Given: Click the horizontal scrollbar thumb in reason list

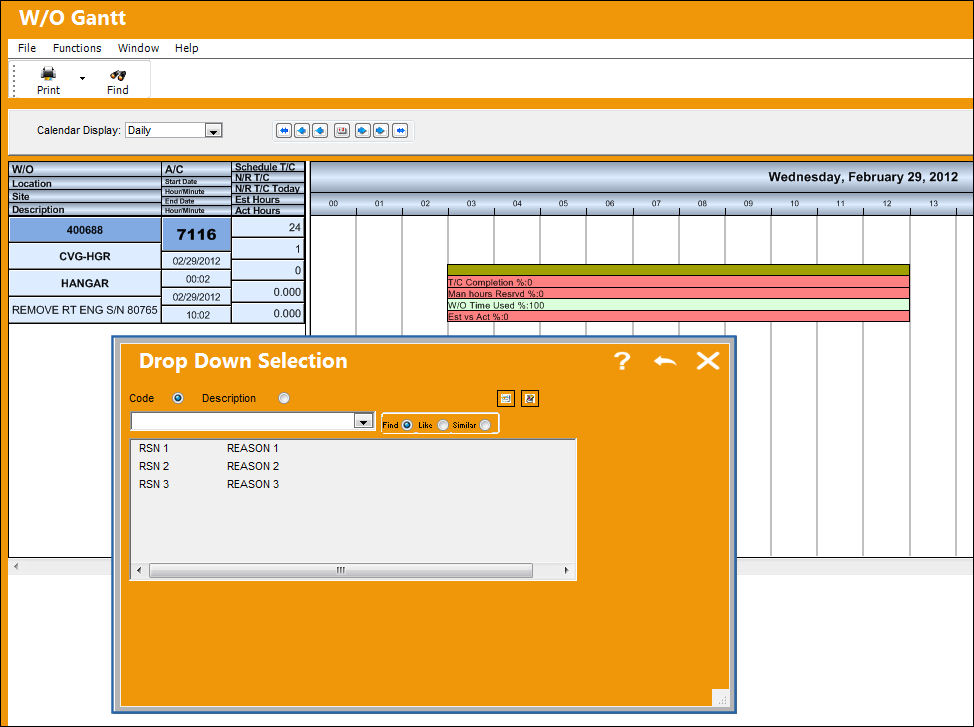Looking at the screenshot, I should coord(341,570).
